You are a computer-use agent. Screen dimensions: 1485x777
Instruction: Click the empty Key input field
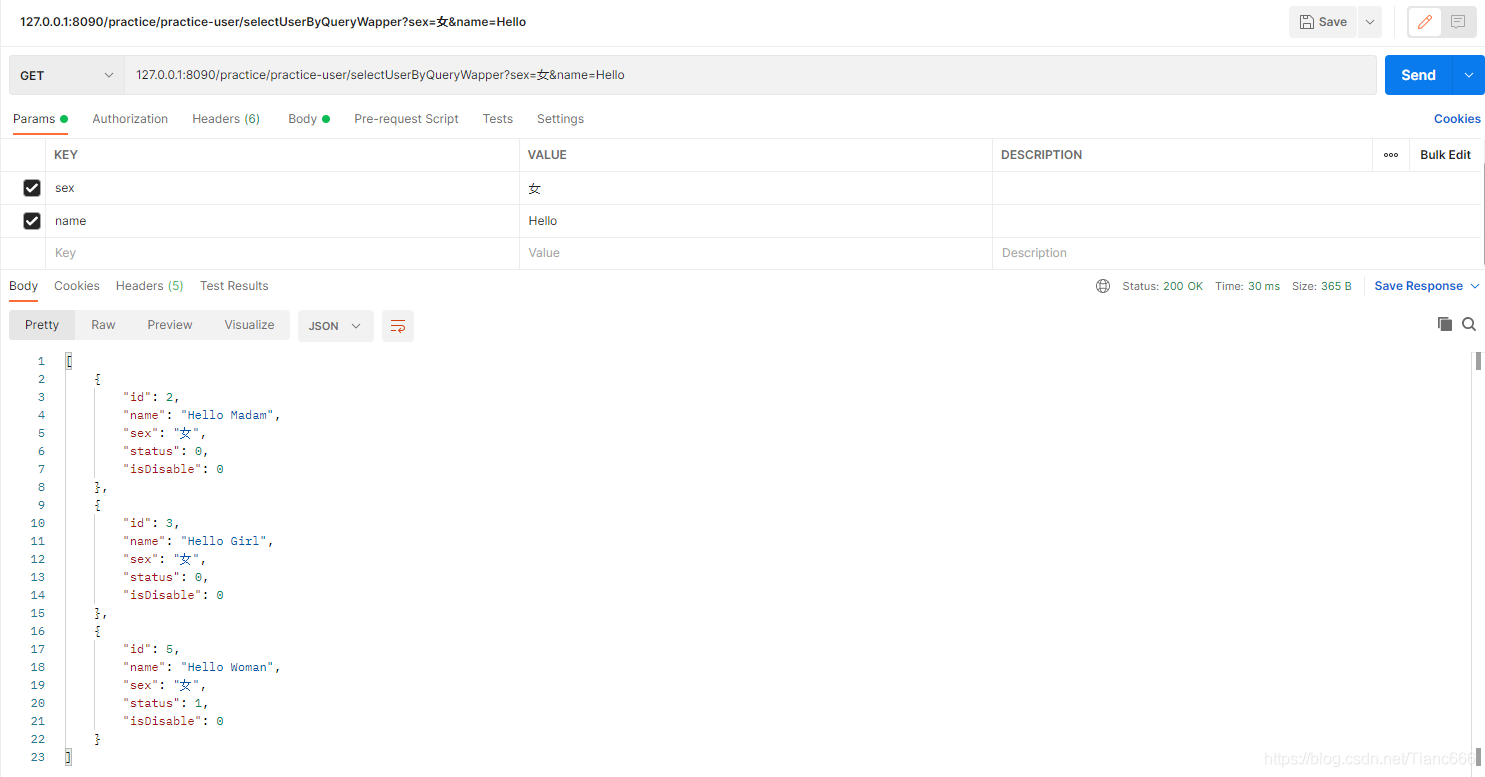coord(282,253)
